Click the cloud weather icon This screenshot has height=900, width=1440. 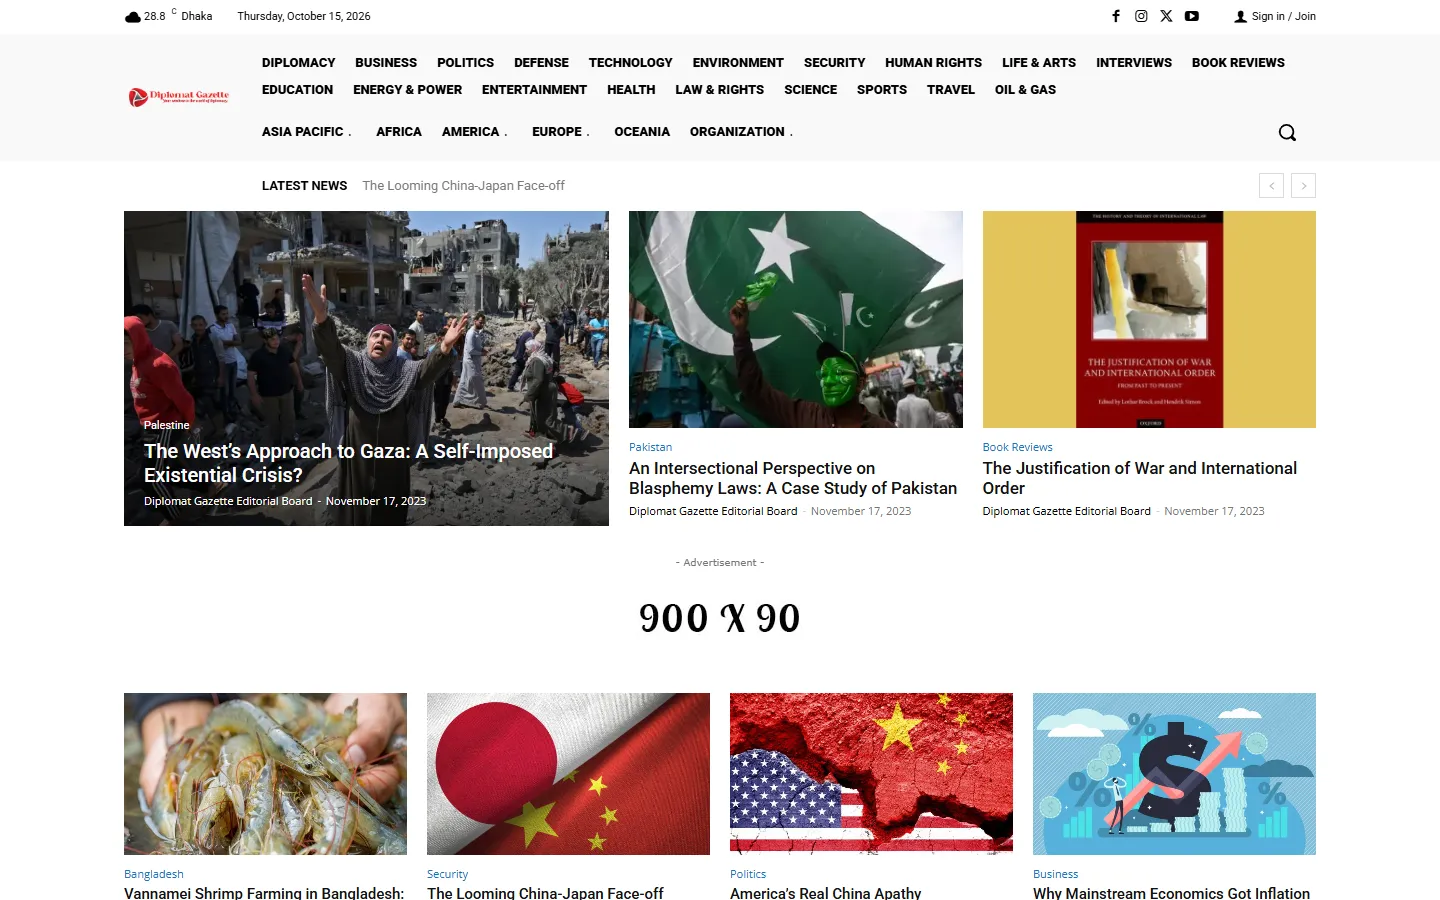pyautogui.click(x=133, y=17)
